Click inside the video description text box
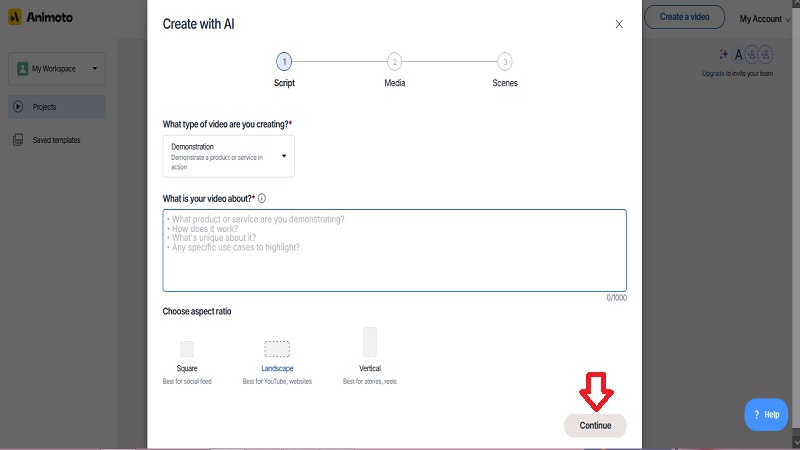 pyautogui.click(x=394, y=250)
